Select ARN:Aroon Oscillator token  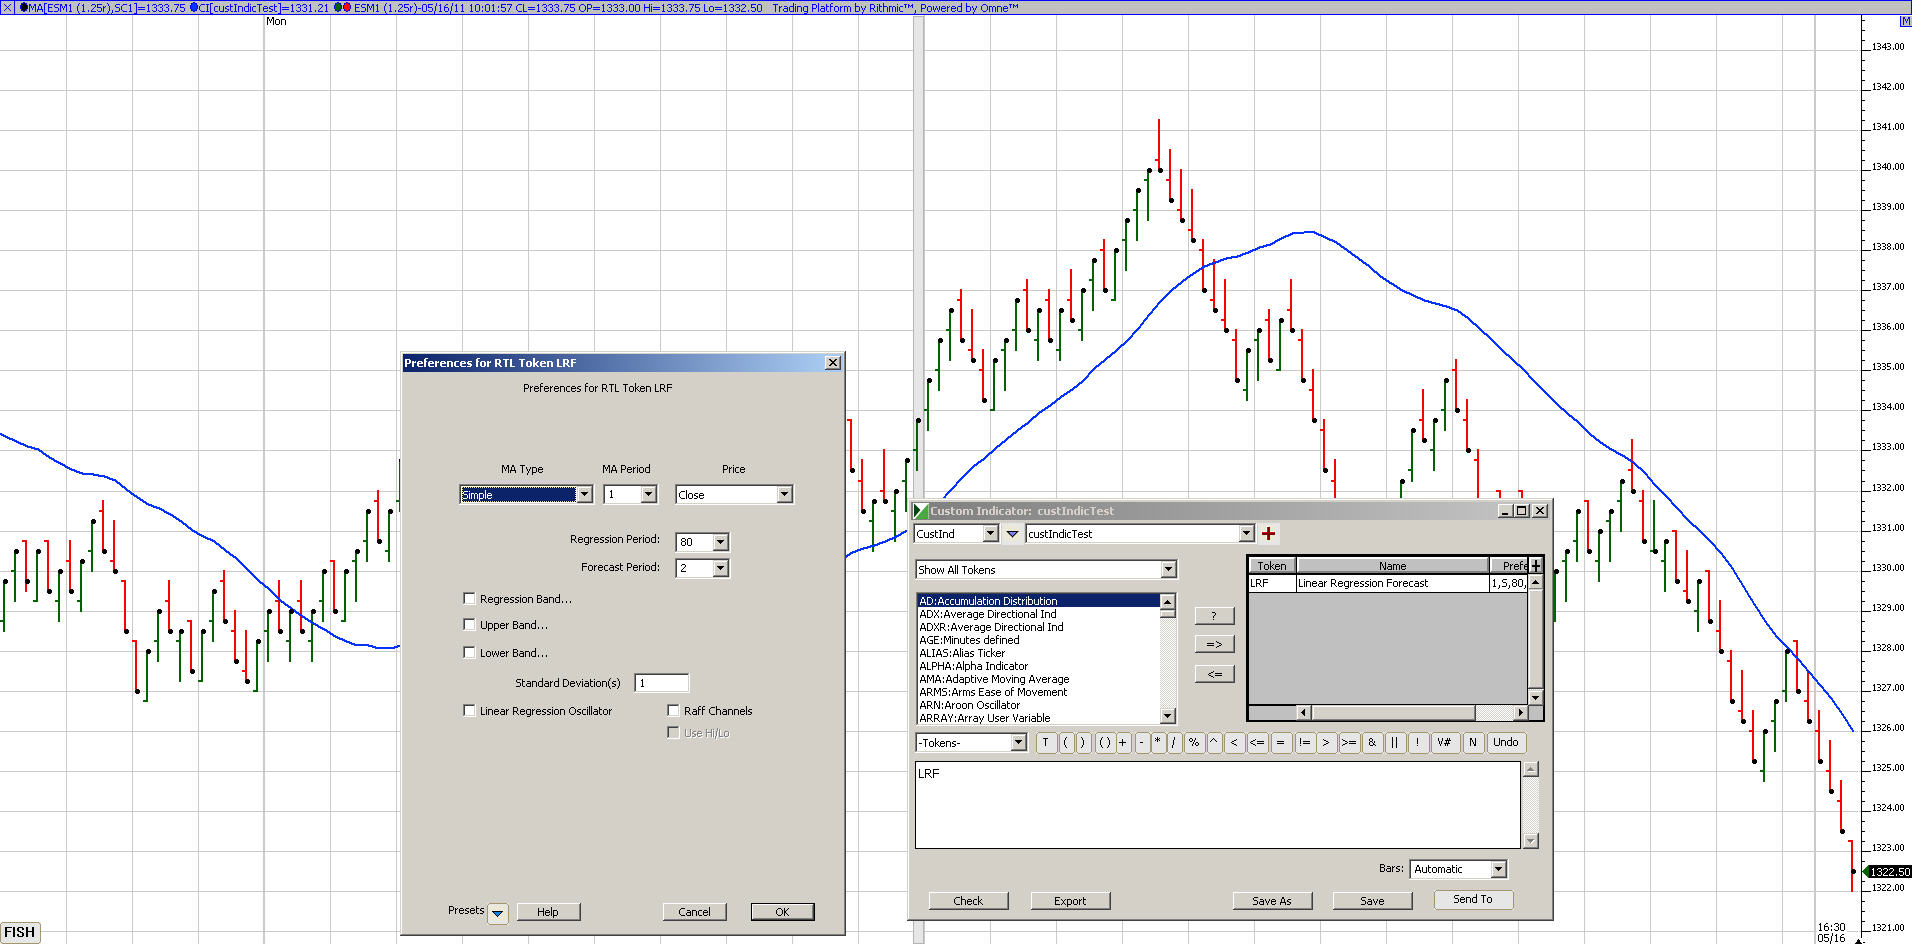(x=1038, y=705)
